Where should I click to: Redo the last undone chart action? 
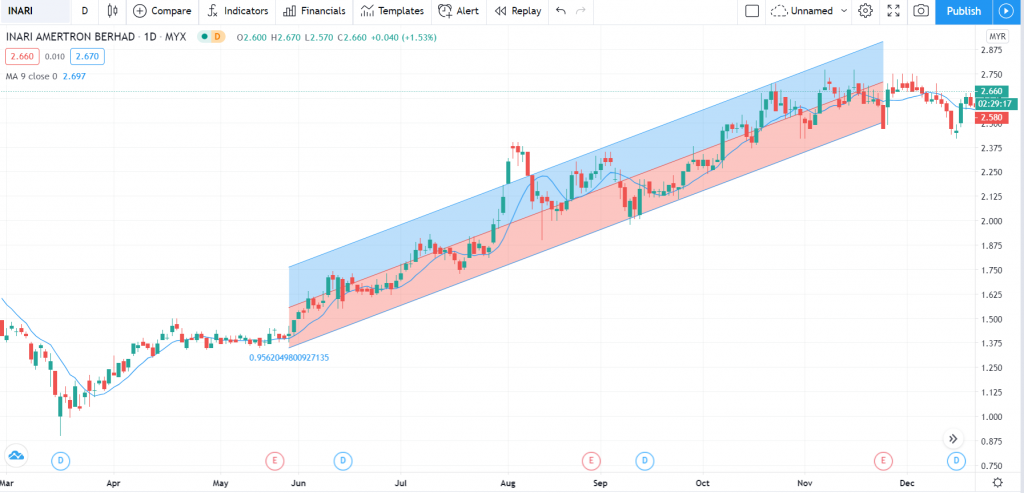582,11
